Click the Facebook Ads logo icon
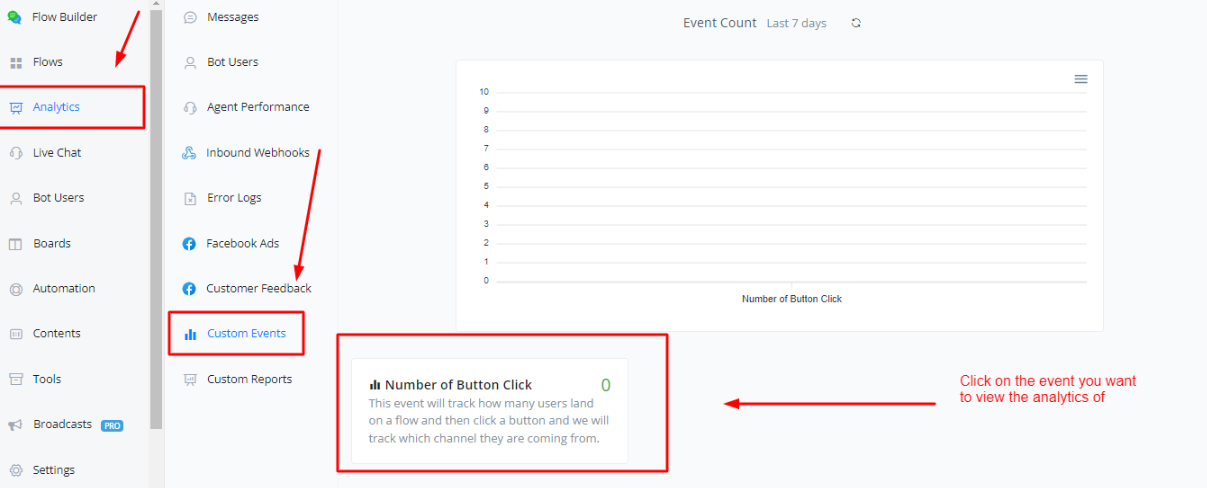The width and height of the screenshot is (1207, 488). 189,244
